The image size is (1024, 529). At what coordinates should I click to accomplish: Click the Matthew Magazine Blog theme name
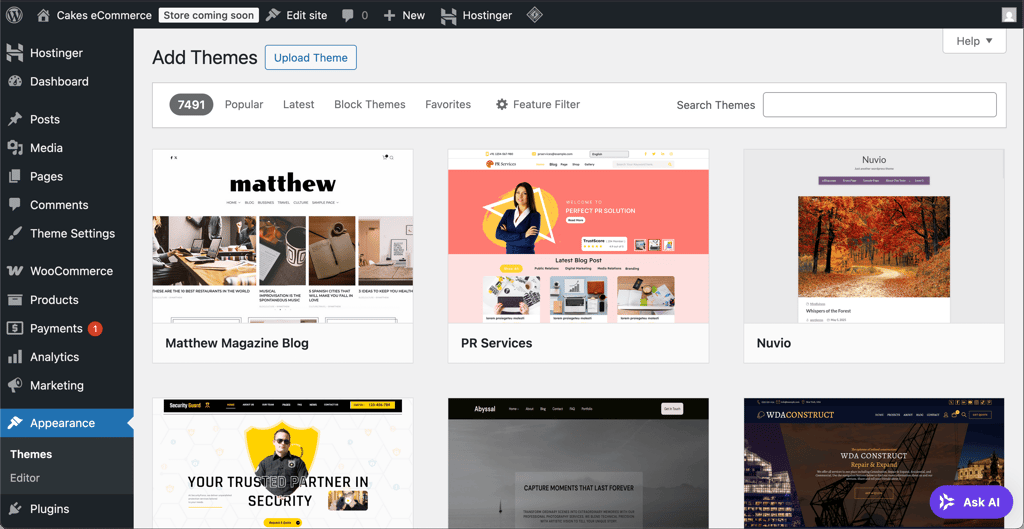(x=237, y=343)
